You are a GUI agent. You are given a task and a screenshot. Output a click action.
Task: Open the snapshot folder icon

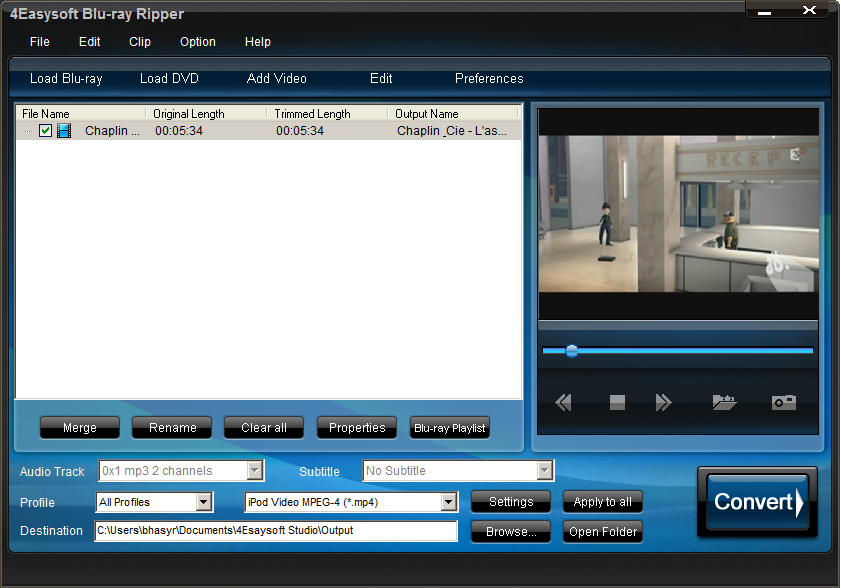724,402
